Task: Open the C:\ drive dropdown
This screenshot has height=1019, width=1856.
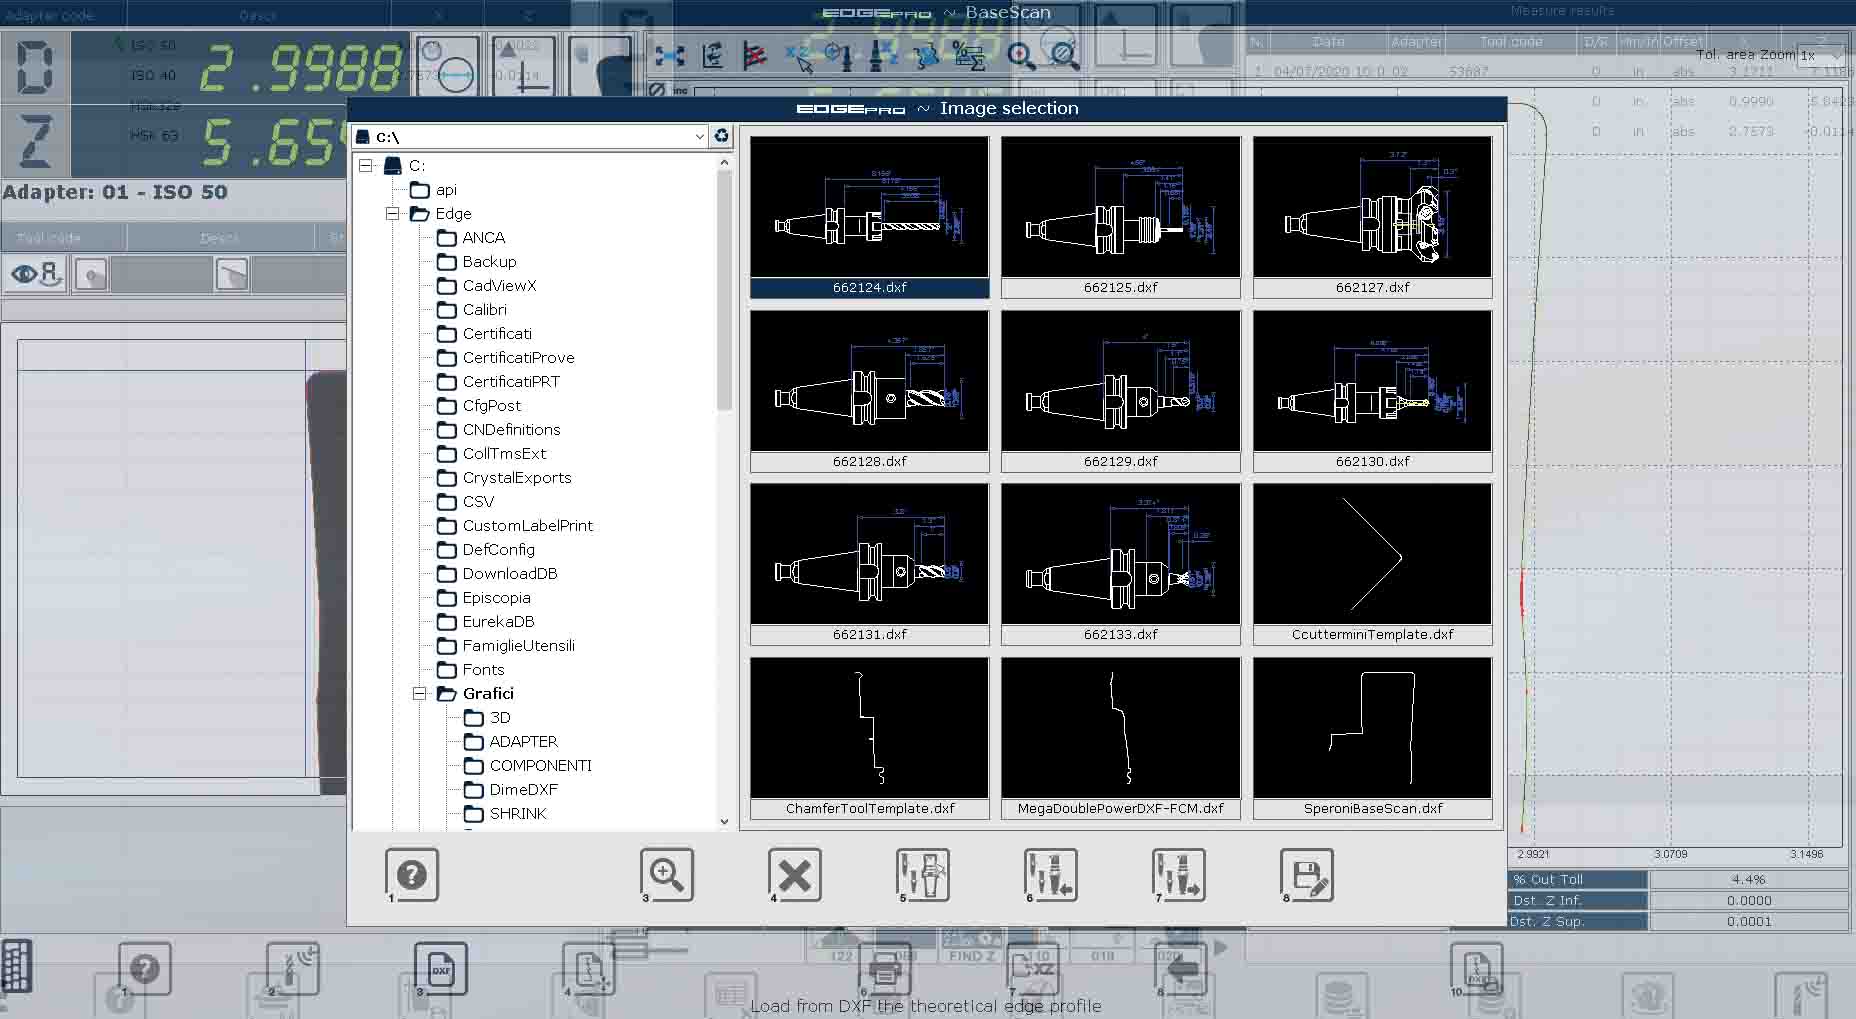Action: [x=699, y=137]
